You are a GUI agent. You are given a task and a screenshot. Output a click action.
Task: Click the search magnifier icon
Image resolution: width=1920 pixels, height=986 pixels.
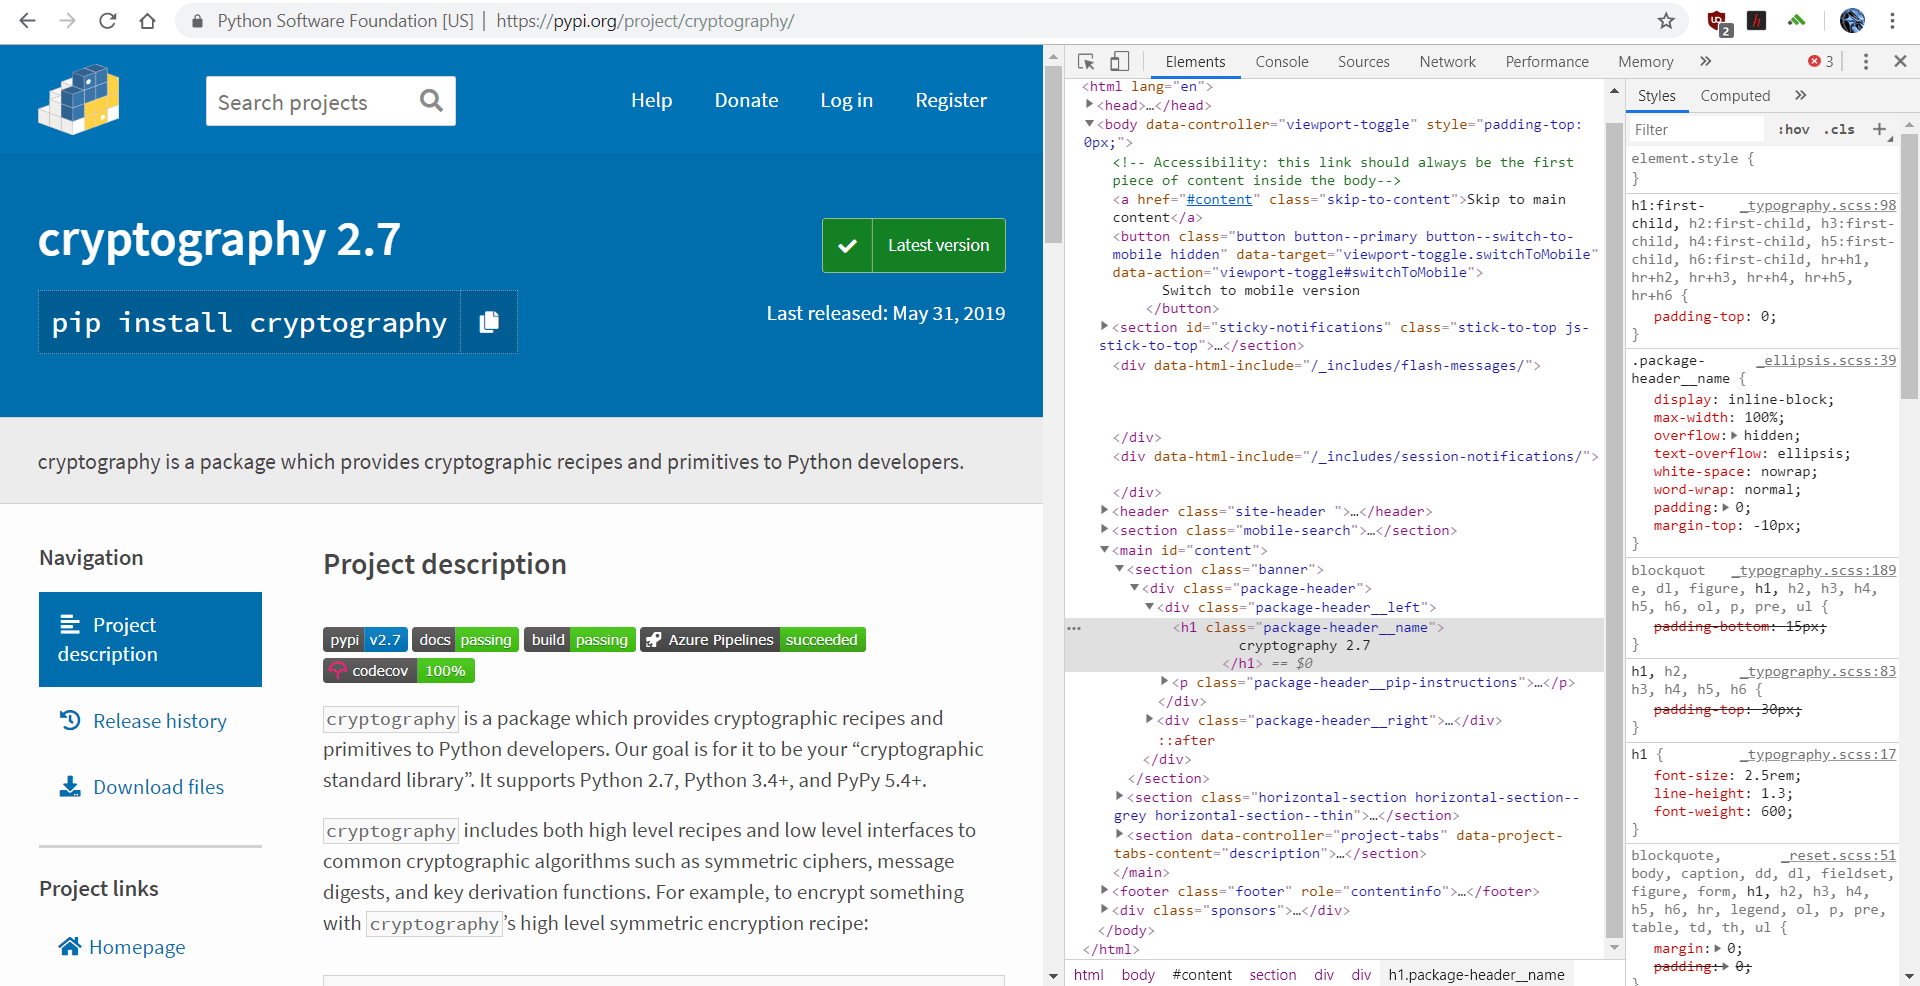pyautogui.click(x=431, y=100)
